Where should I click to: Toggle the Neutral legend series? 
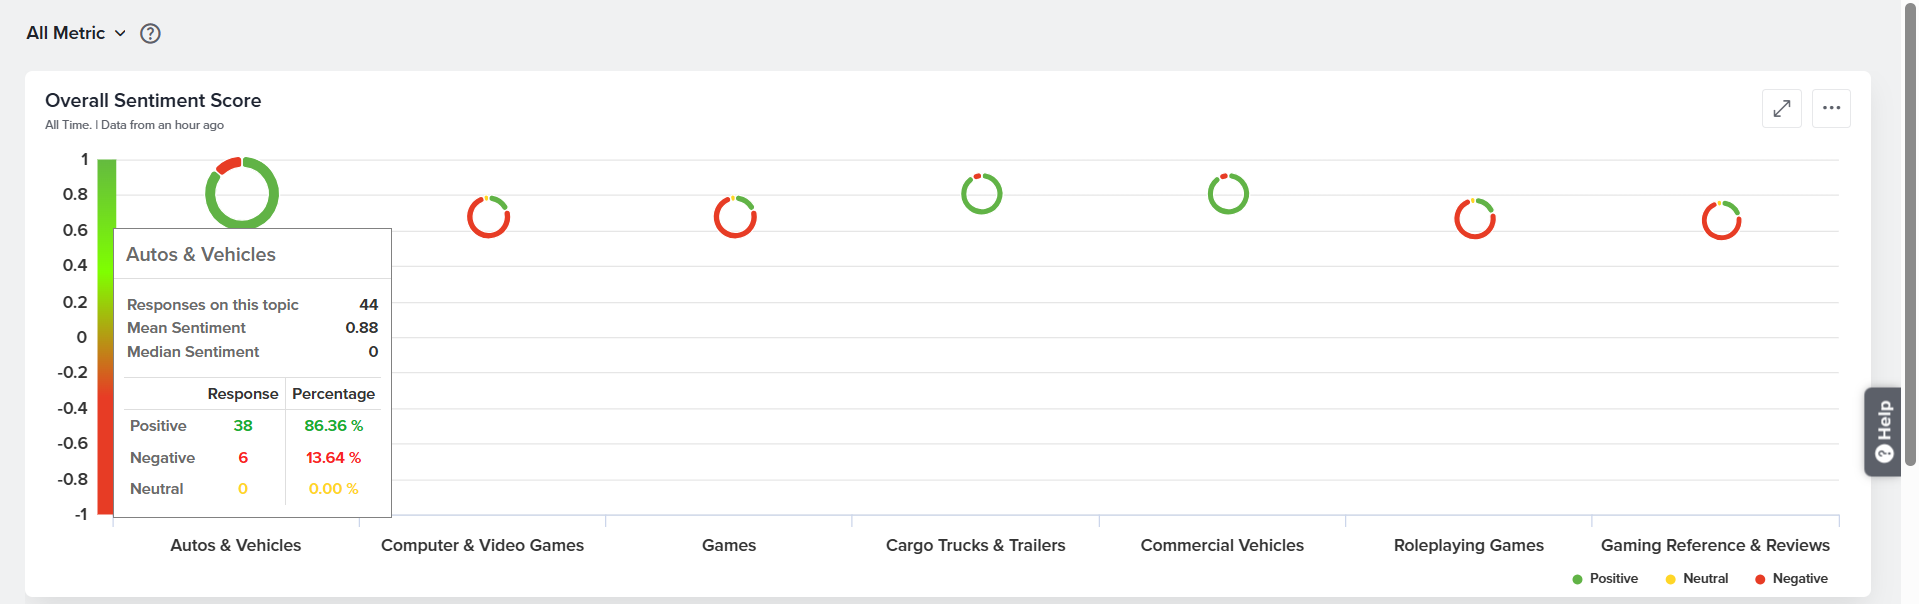coord(1697,579)
